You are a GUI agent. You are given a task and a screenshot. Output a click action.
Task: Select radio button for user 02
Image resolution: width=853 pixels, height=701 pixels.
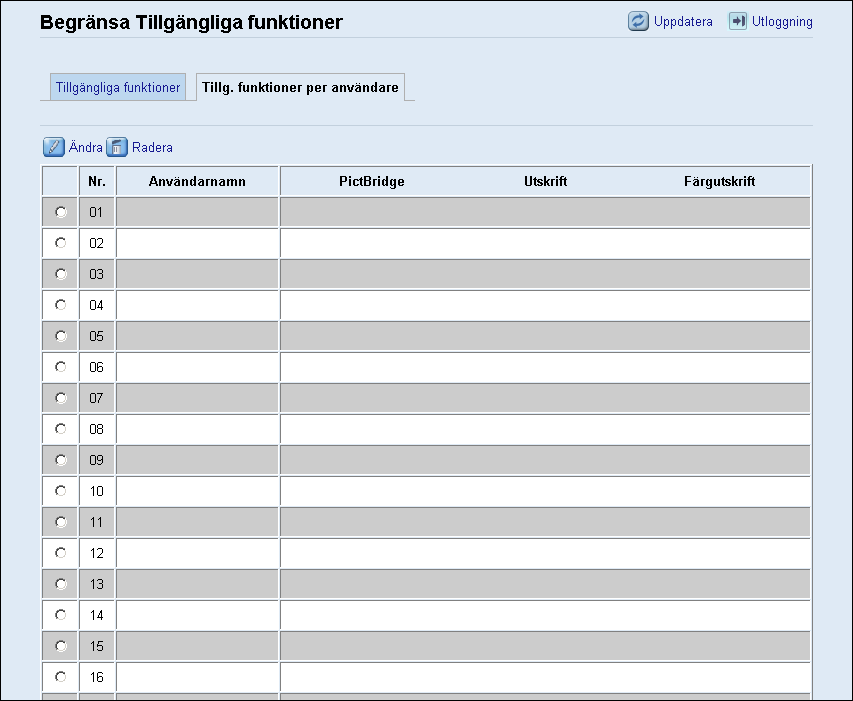(60, 243)
